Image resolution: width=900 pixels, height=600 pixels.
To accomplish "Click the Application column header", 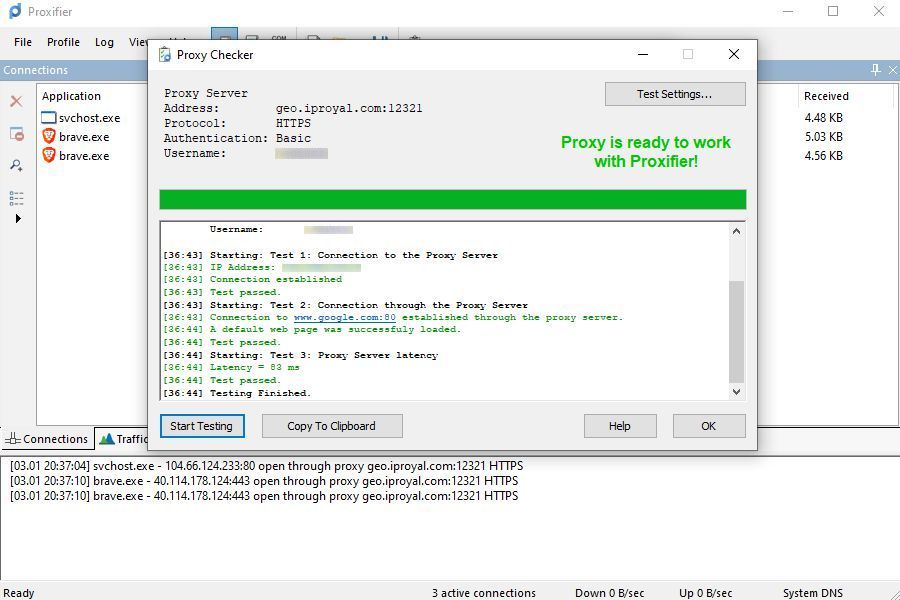I will (71, 96).
